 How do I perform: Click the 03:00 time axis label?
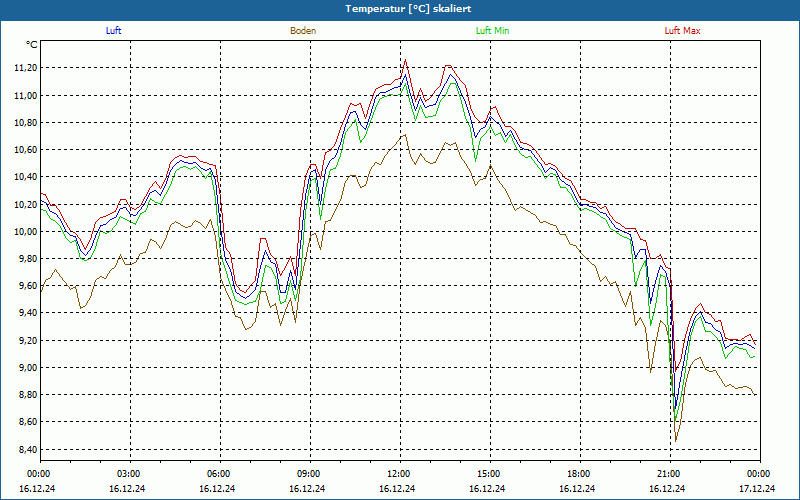point(130,474)
